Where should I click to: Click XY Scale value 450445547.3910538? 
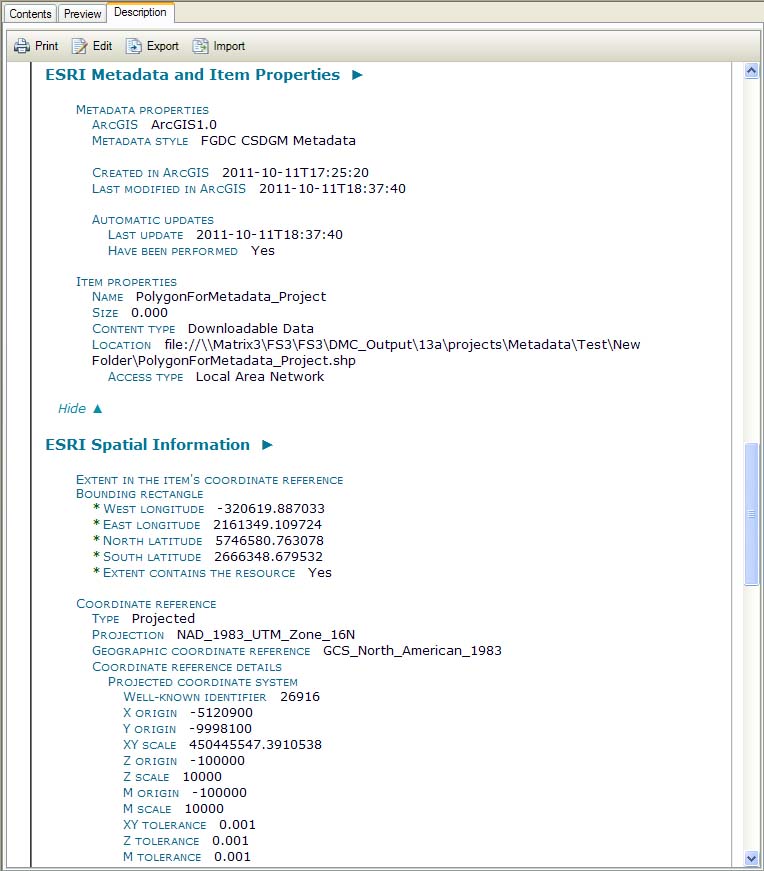pyautogui.click(x=255, y=745)
